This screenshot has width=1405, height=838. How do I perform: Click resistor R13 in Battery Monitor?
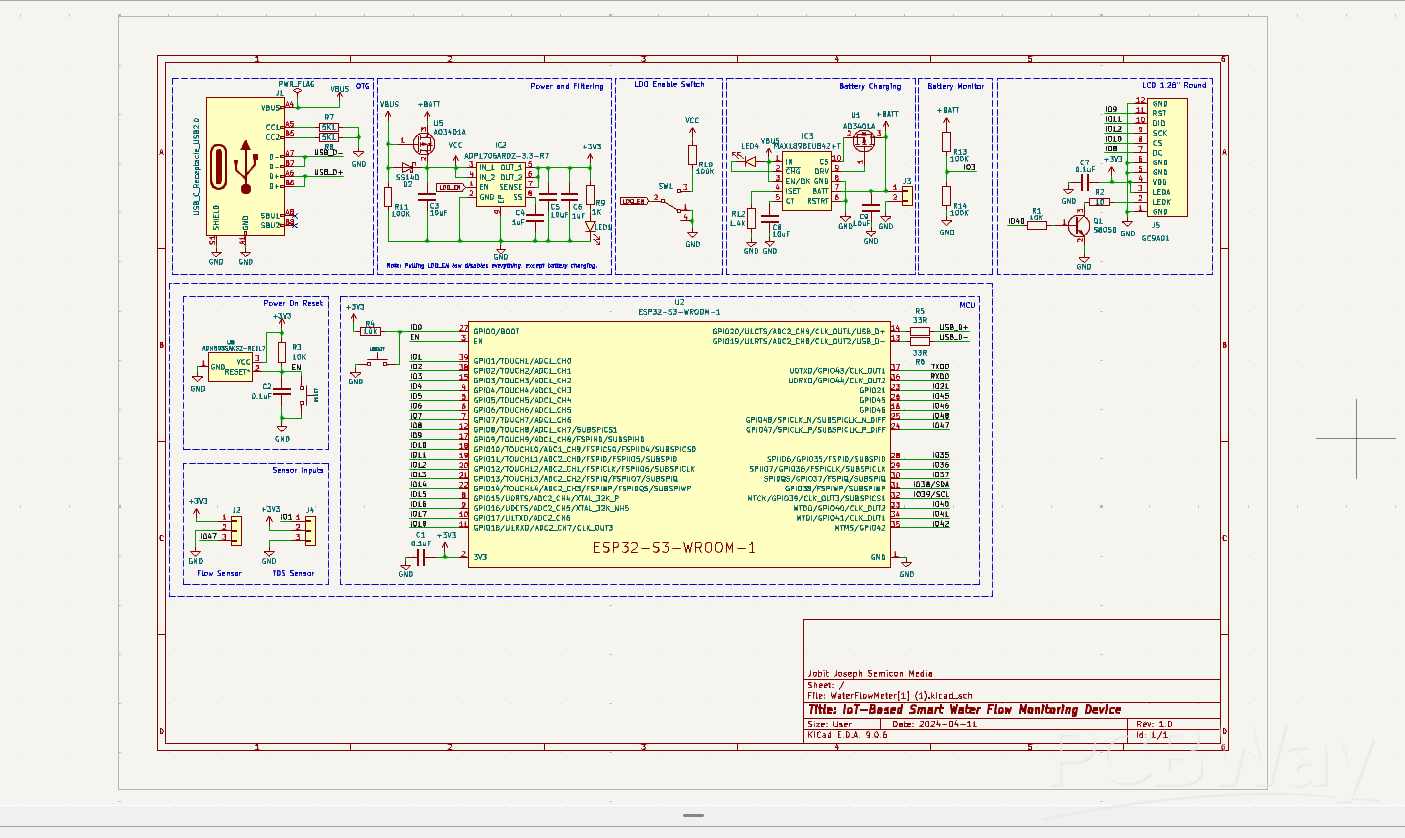click(946, 142)
